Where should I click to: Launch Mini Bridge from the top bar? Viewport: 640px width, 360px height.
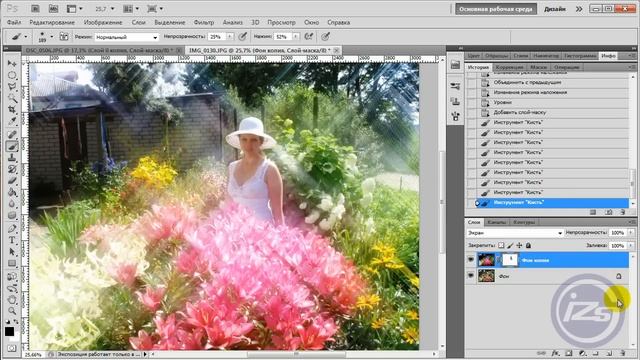[53, 9]
